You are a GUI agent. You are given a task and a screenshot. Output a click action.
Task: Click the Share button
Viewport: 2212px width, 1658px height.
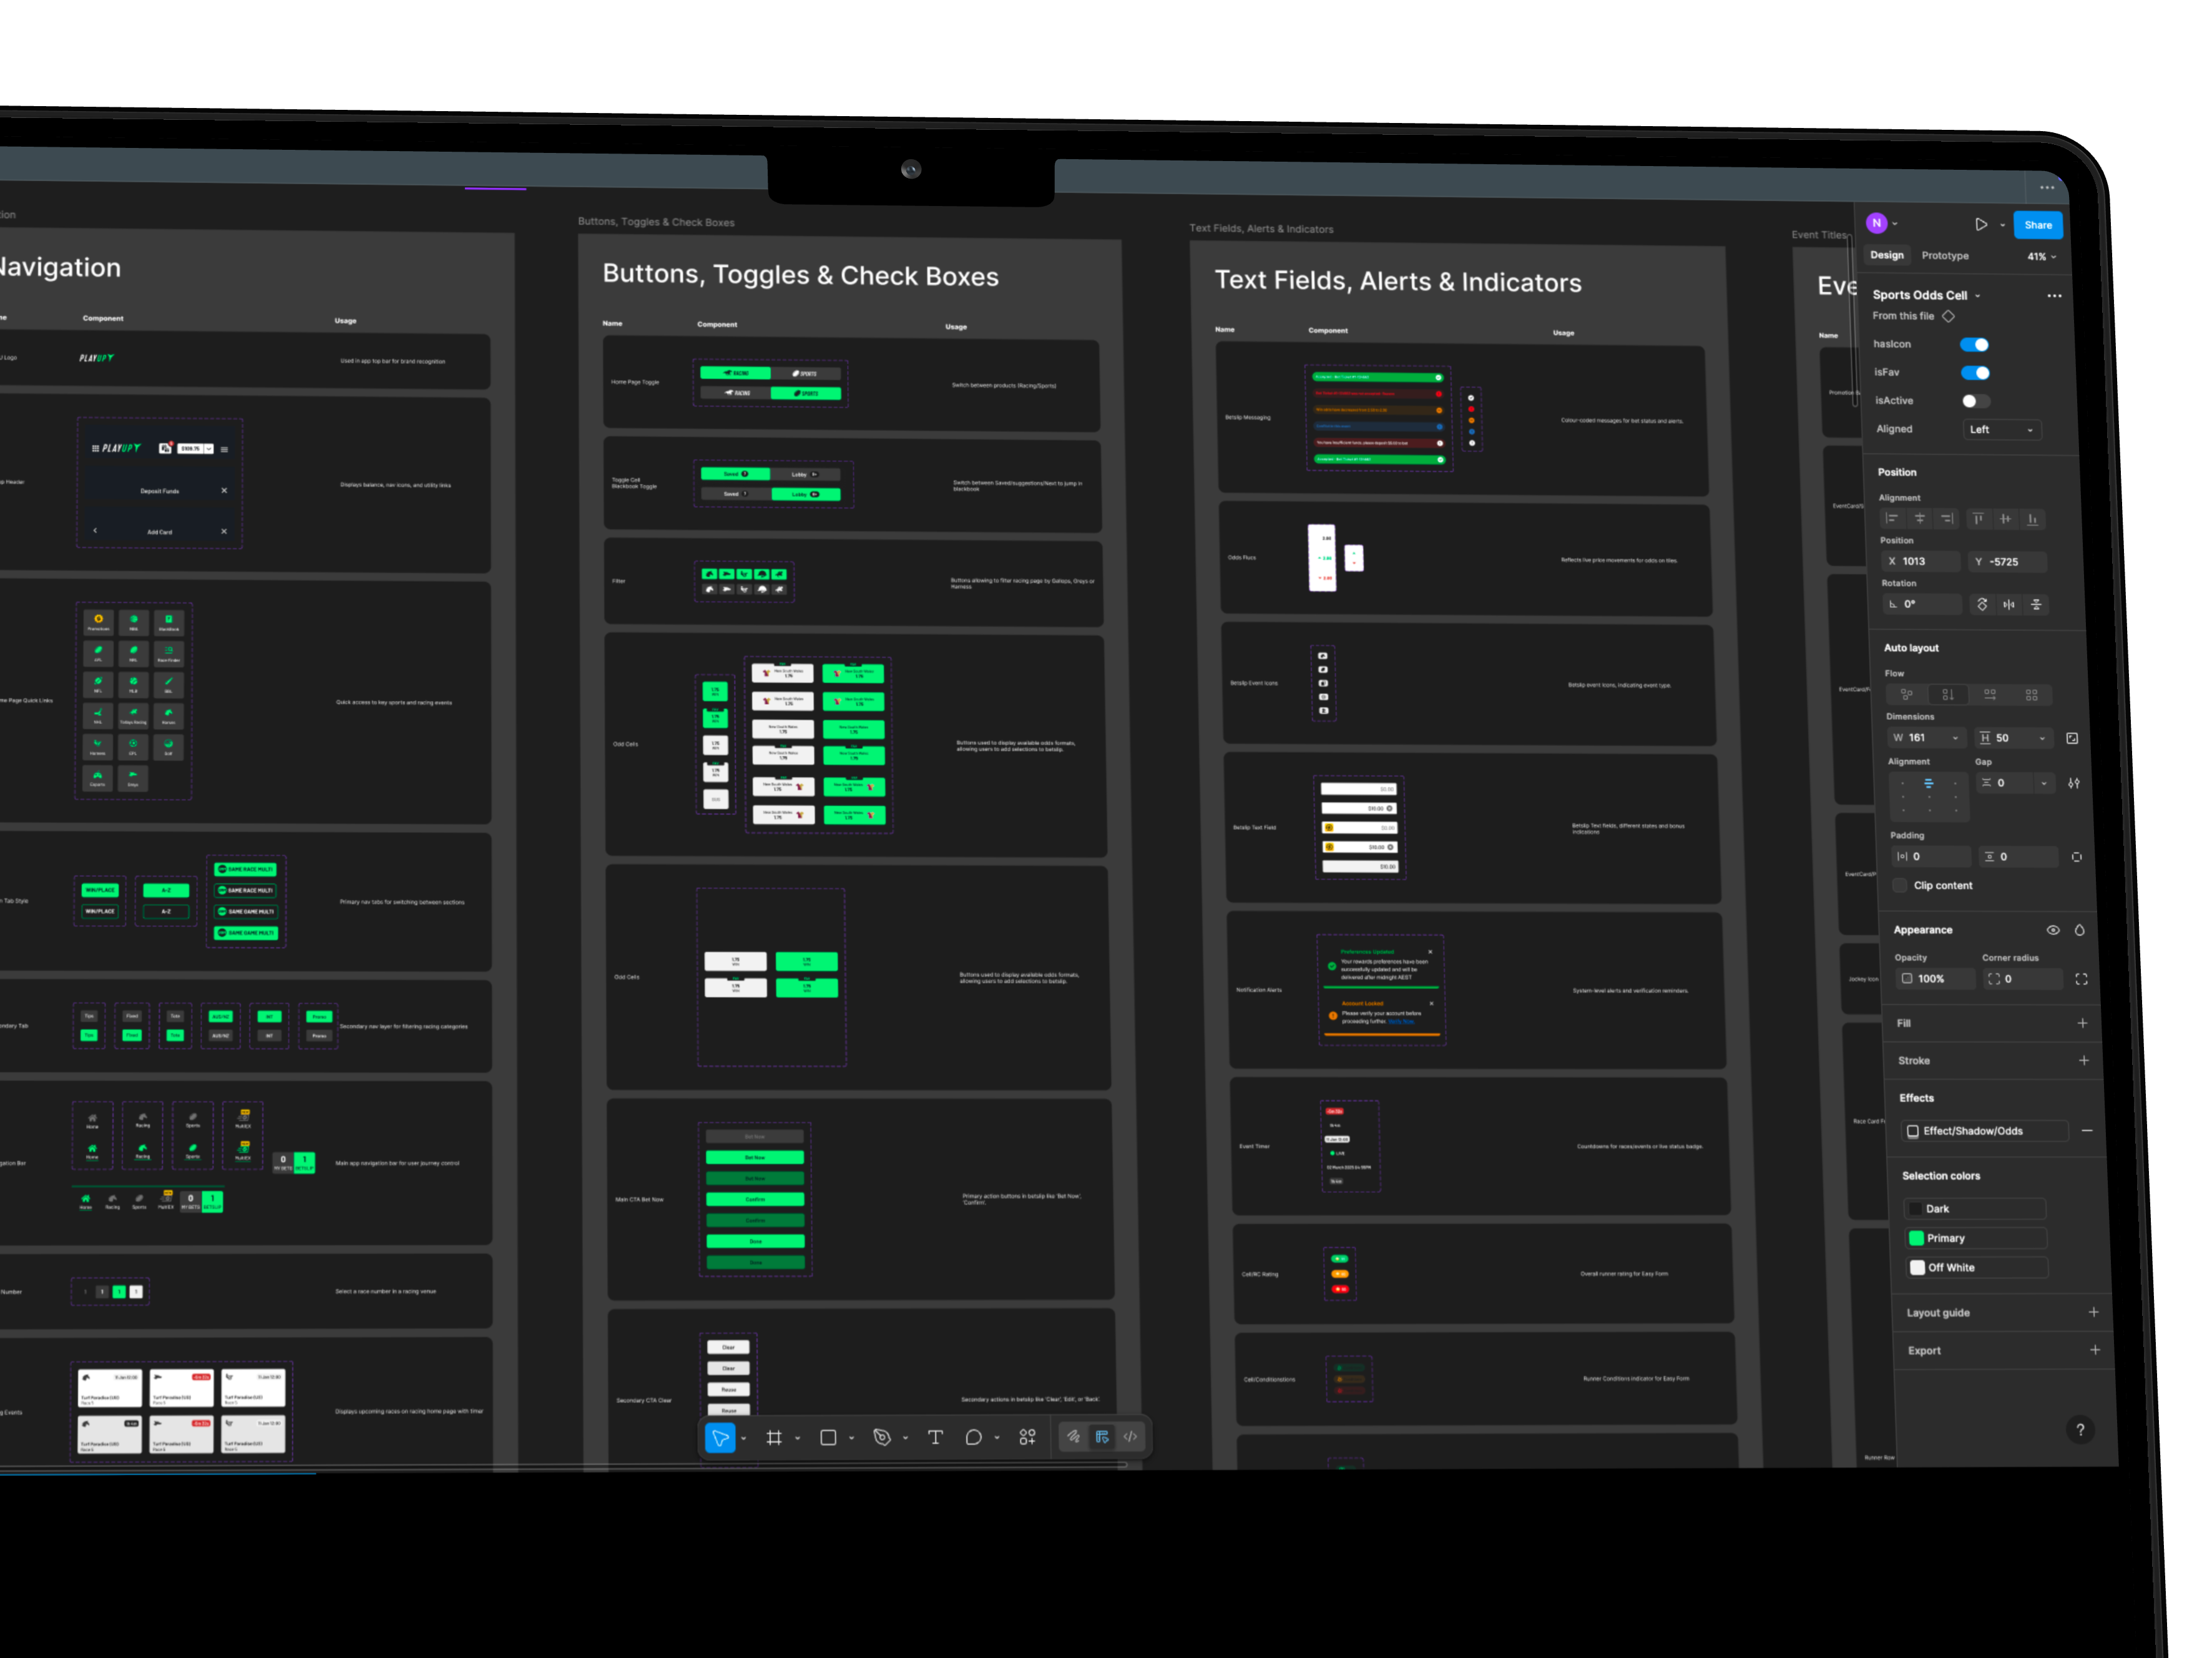tap(2038, 225)
